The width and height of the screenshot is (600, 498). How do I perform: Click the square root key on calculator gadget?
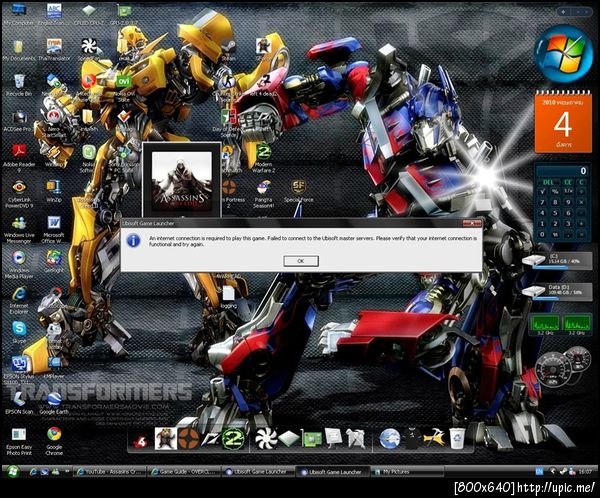coord(542,191)
